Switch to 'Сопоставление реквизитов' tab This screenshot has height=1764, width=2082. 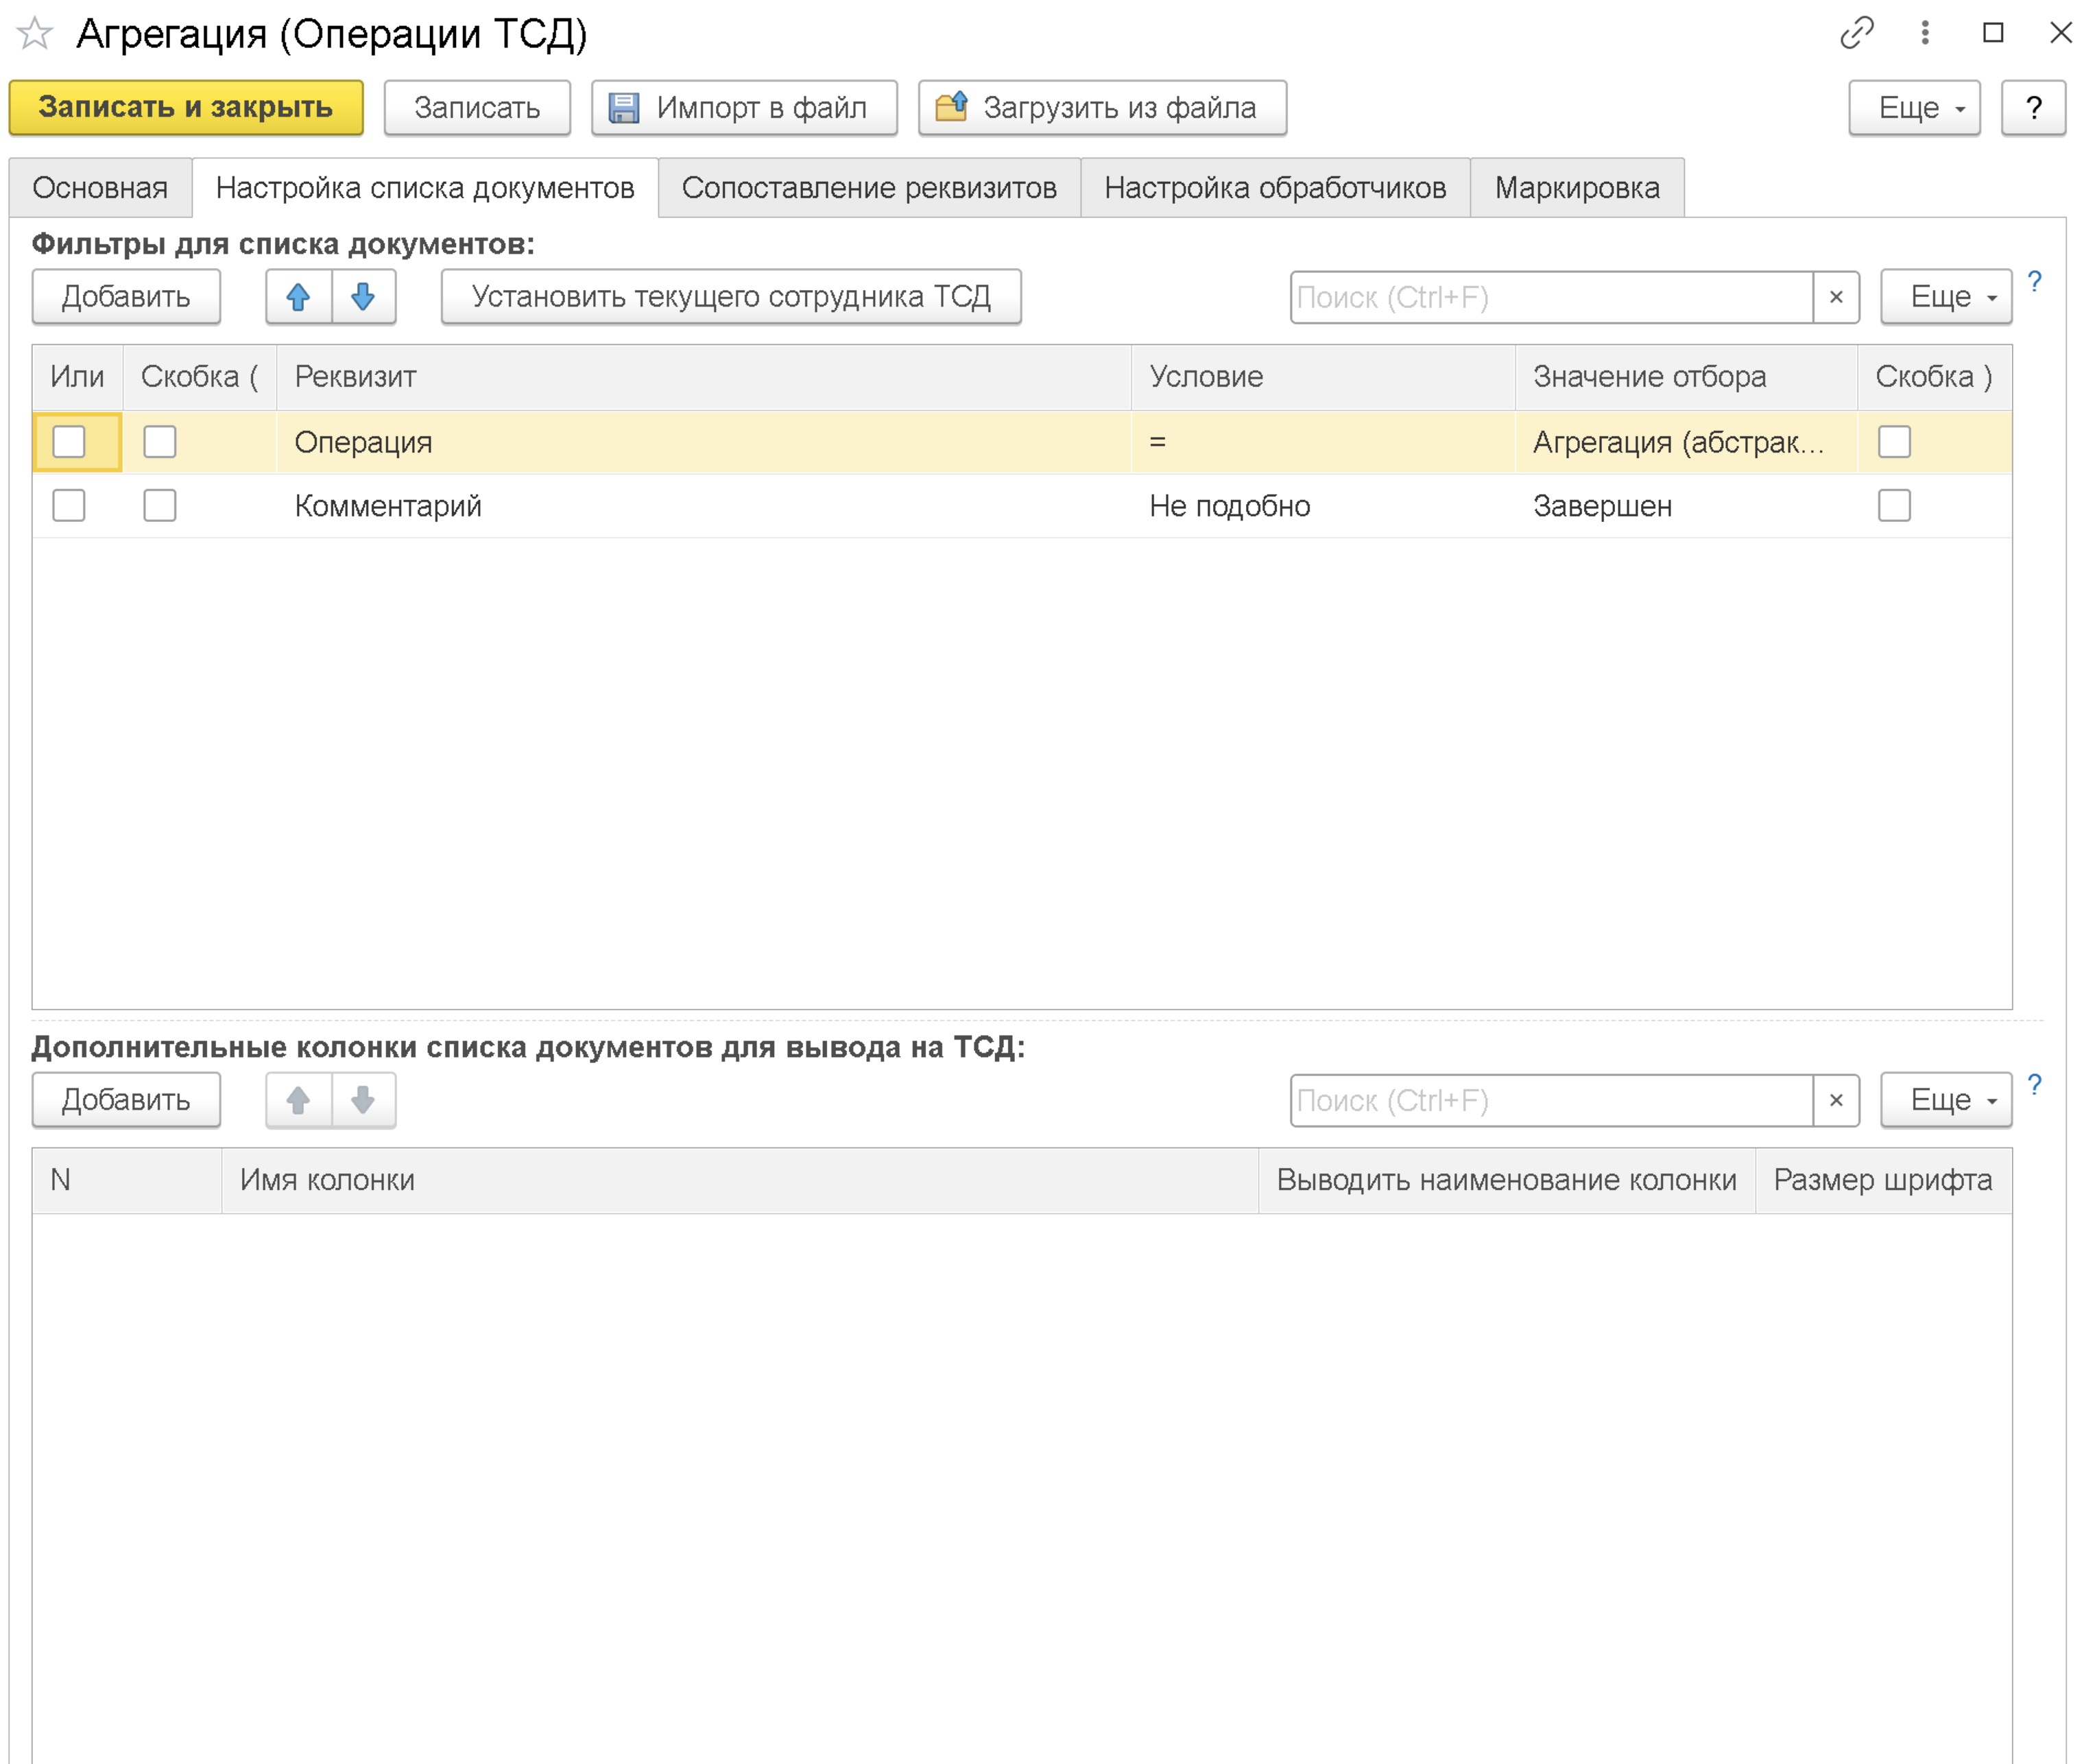(x=868, y=187)
